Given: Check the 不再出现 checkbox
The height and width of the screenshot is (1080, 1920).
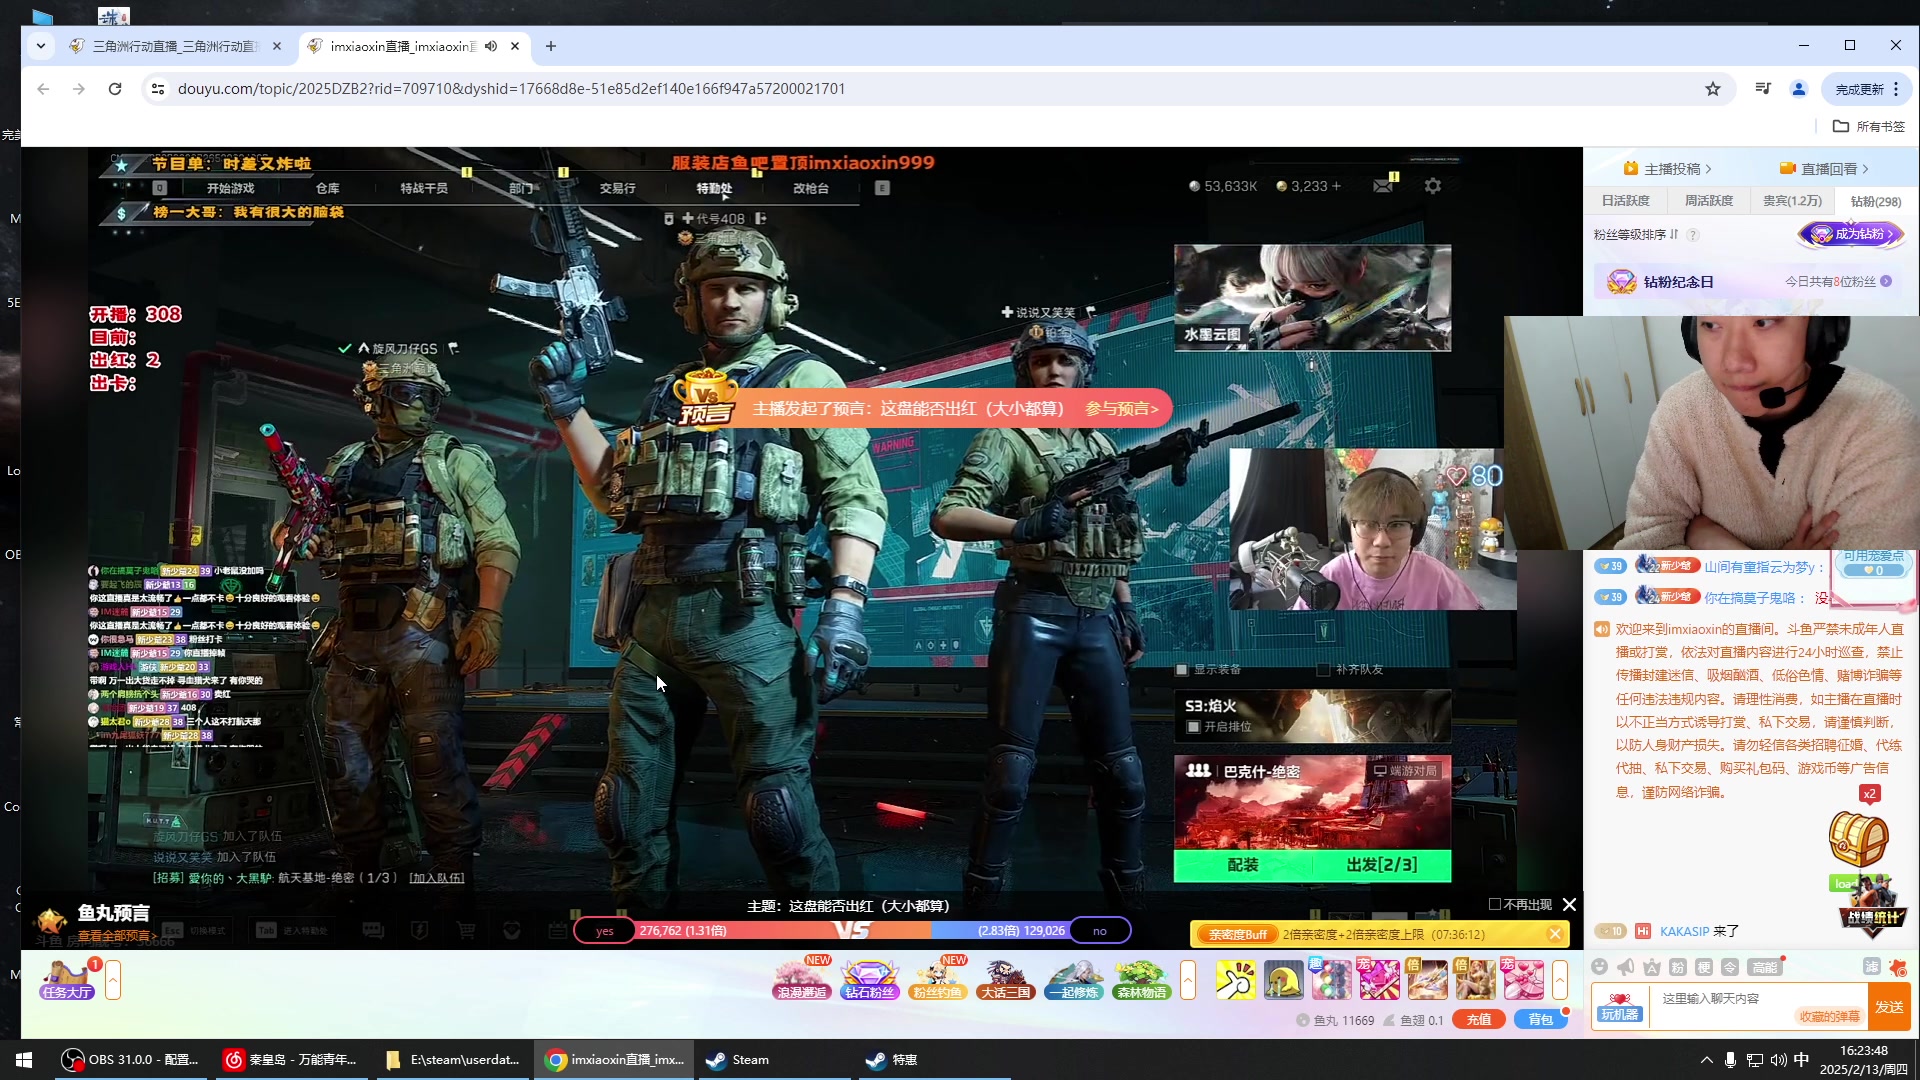Looking at the screenshot, I should point(1495,904).
